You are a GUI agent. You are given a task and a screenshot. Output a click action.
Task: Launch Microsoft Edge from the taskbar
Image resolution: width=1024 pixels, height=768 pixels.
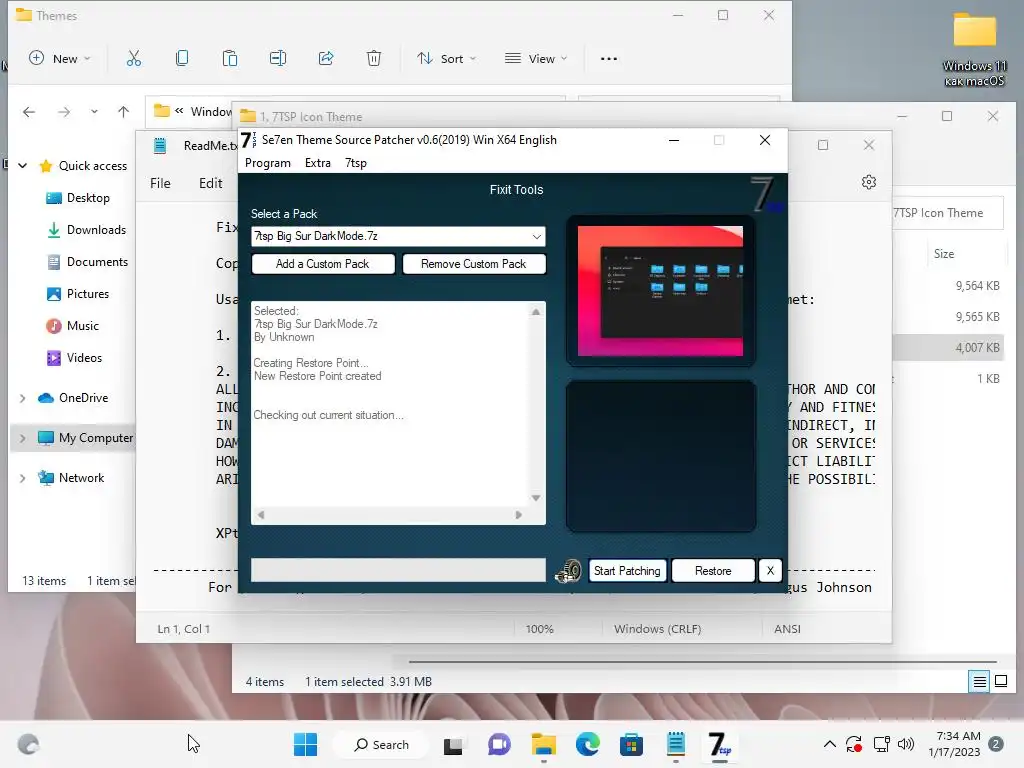(x=588, y=744)
